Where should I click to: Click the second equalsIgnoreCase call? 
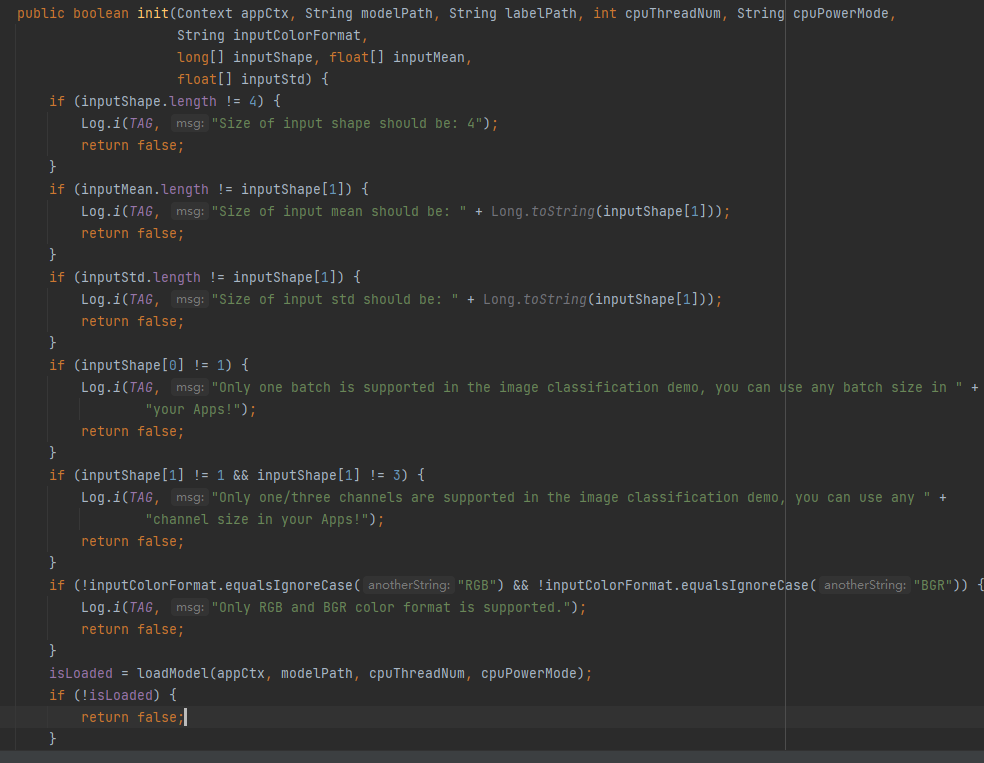pyautogui.click(x=746, y=585)
